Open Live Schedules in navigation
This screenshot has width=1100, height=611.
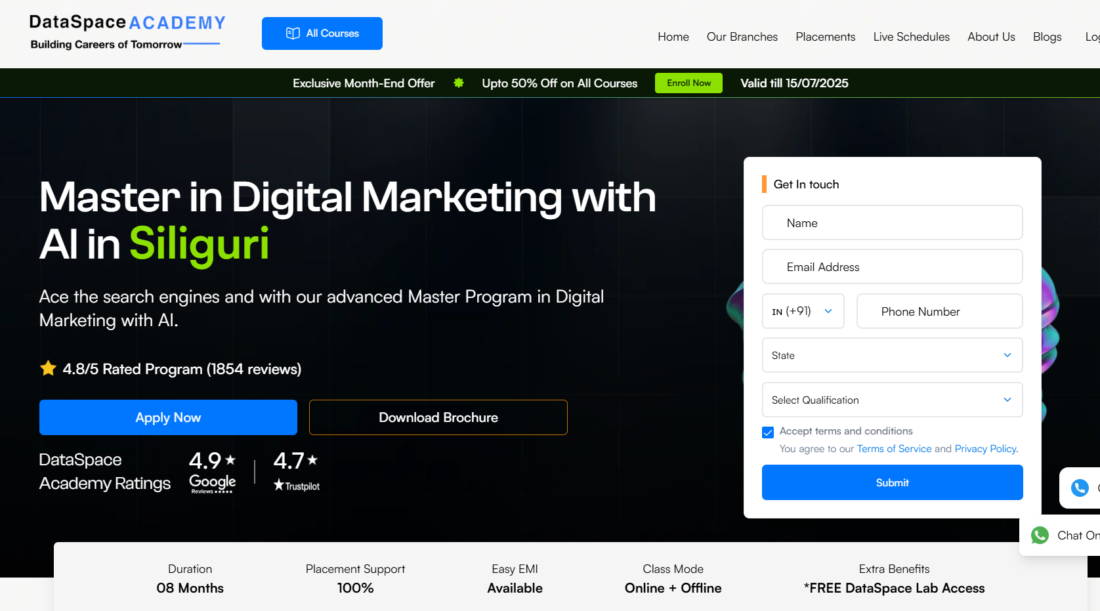tap(911, 37)
